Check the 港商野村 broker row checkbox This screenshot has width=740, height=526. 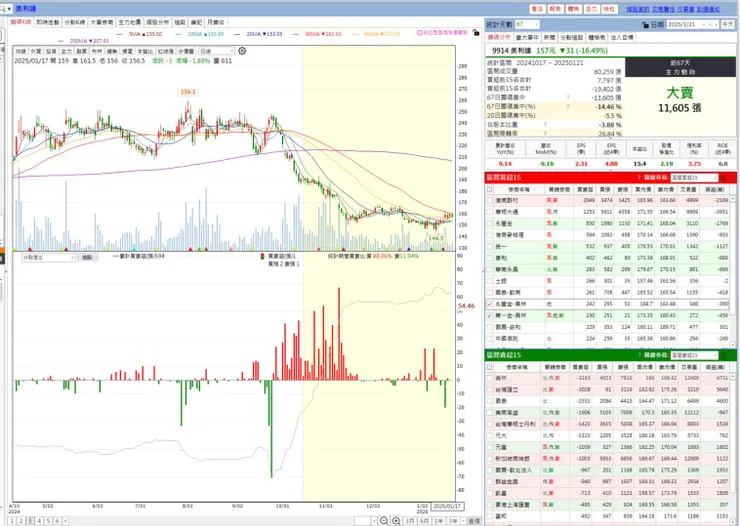pos(489,200)
